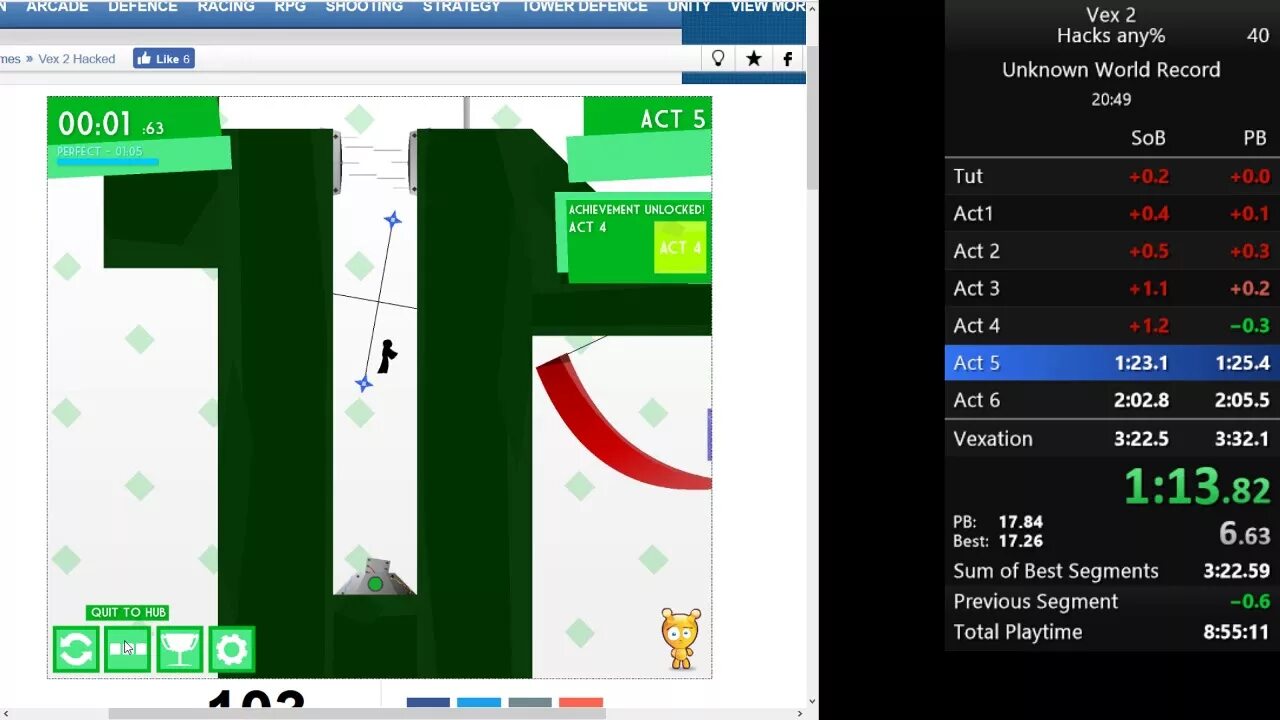Click the upper blue grapple shuriken star
Viewport: 1280px width, 720px height.
393,219
